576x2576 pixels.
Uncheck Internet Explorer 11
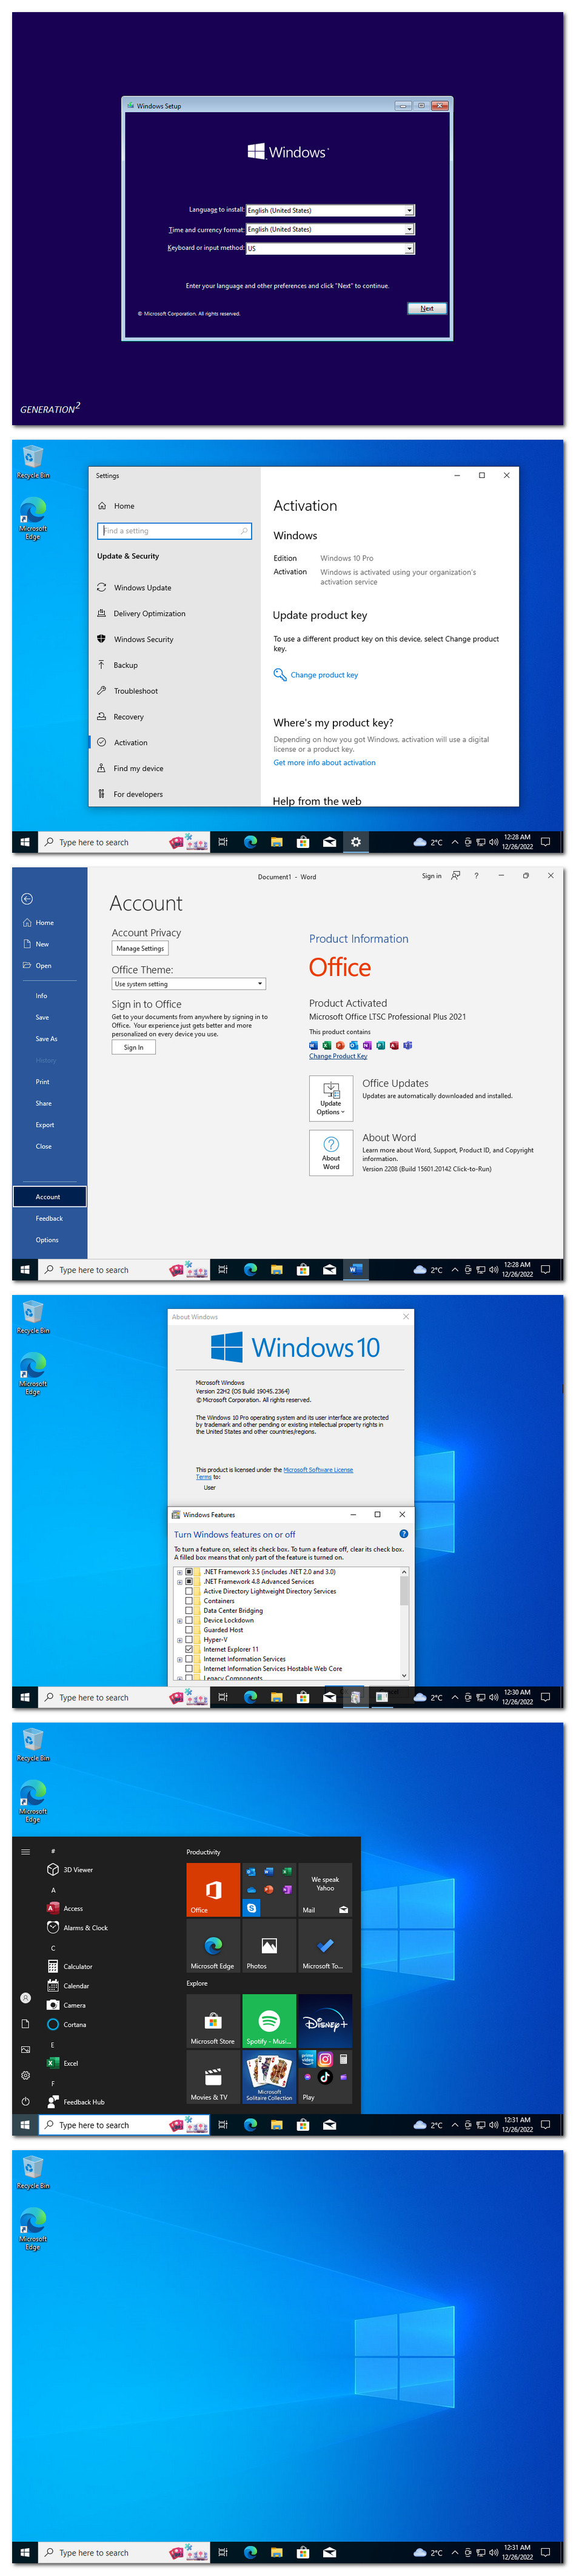(x=189, y=1648)
